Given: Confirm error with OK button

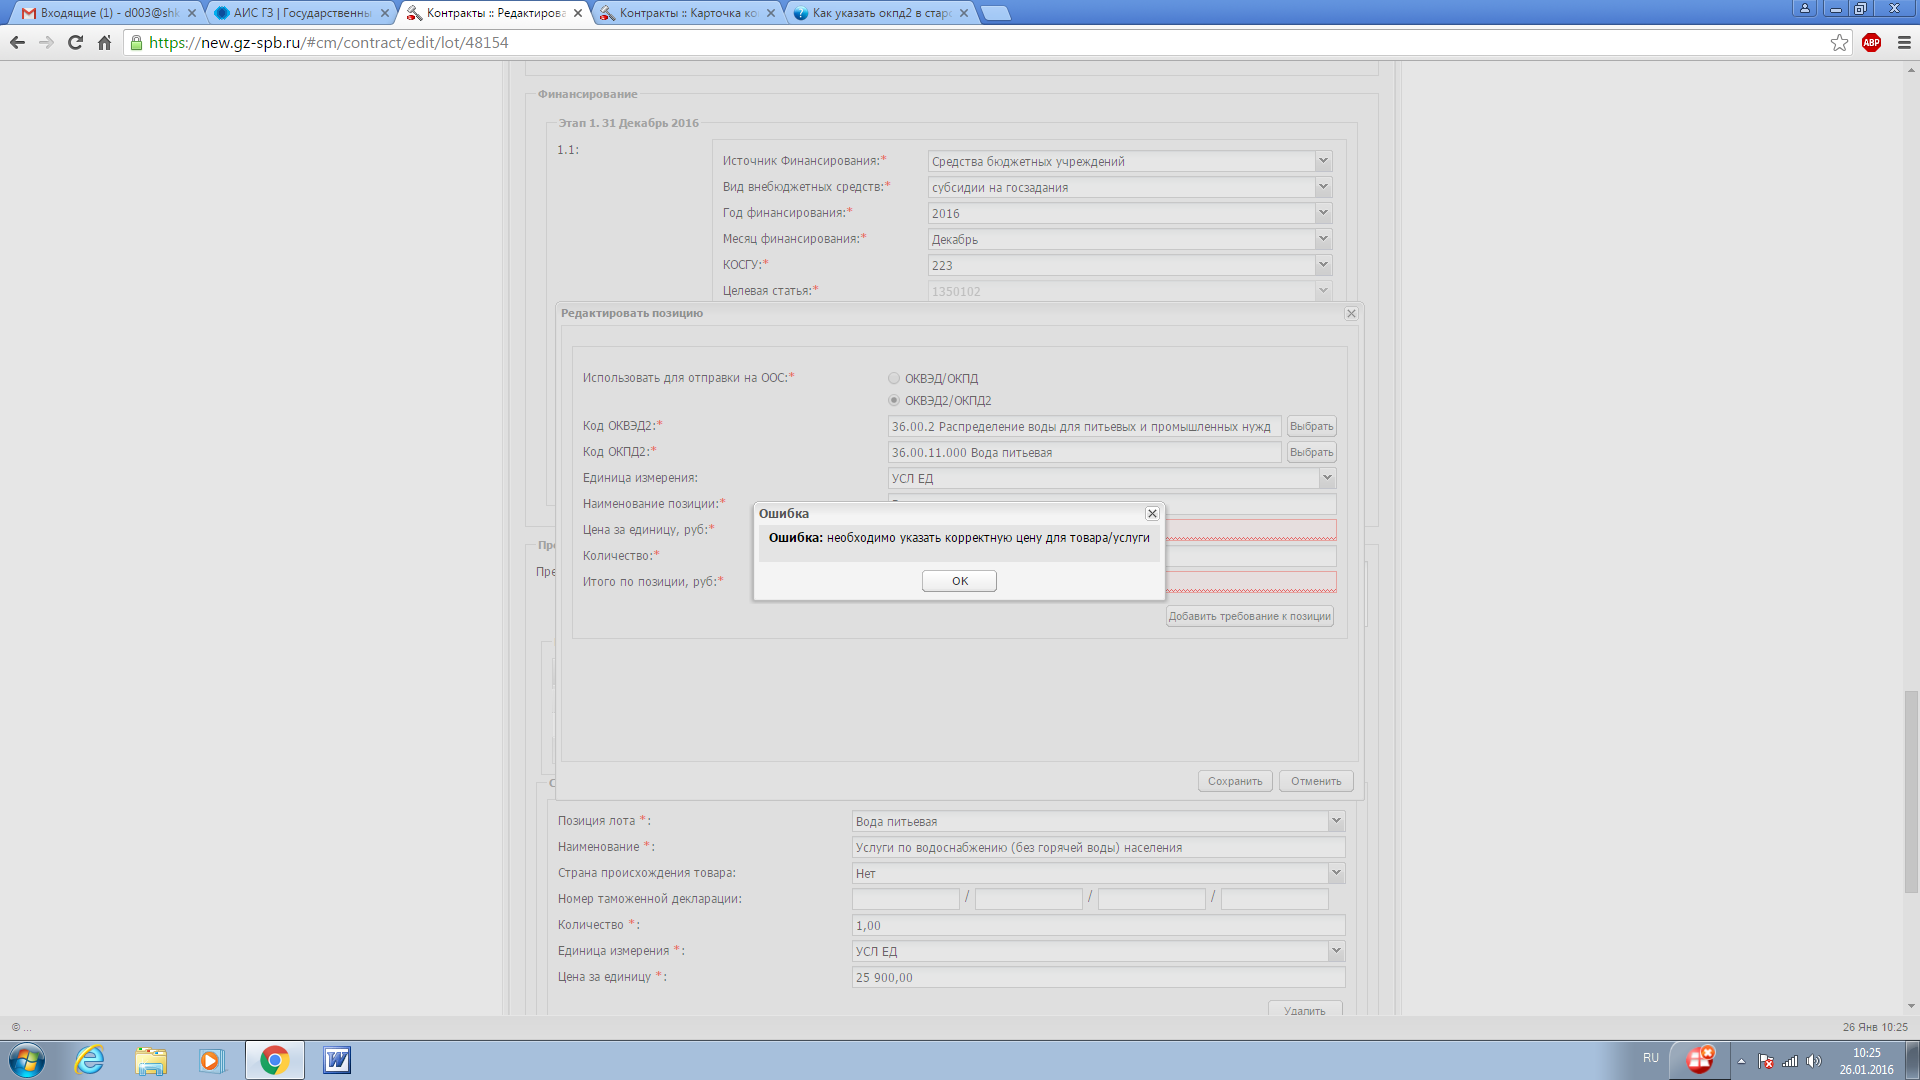Looking at the screenshot, I should 959,581.
